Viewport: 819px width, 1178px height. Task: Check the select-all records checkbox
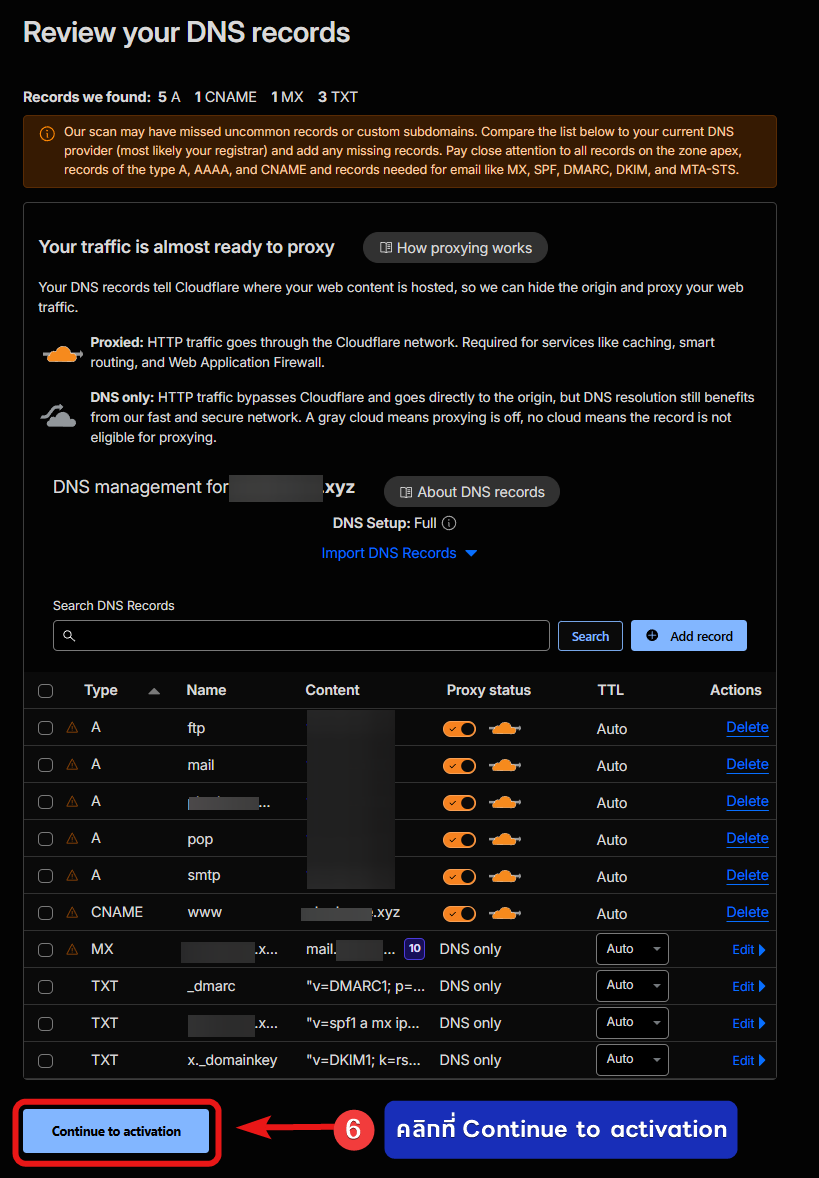click(46, 690)
